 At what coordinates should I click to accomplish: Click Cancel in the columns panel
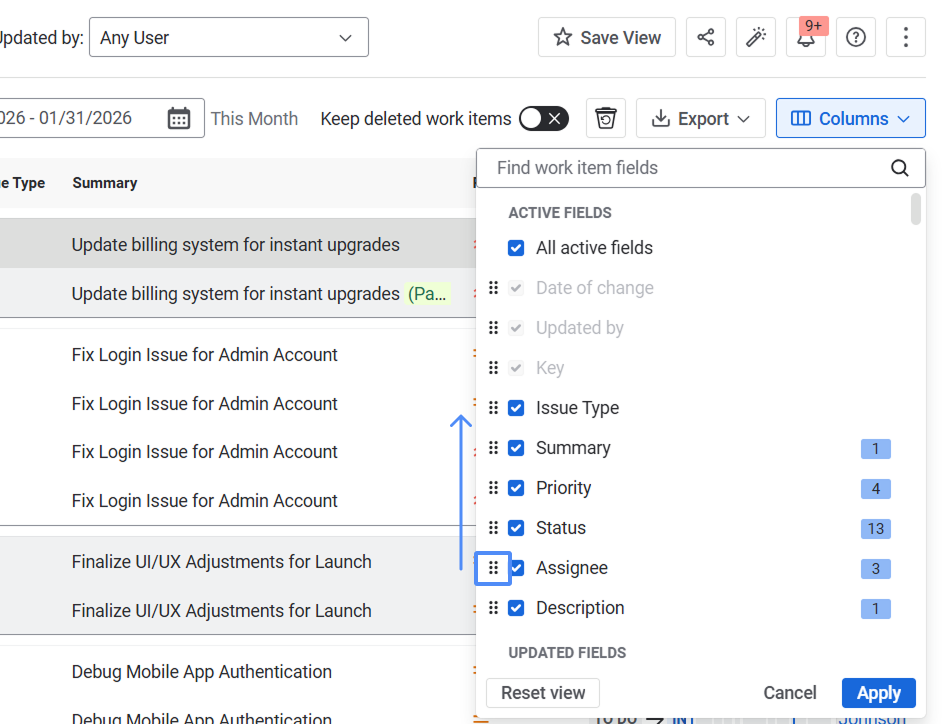790,693
